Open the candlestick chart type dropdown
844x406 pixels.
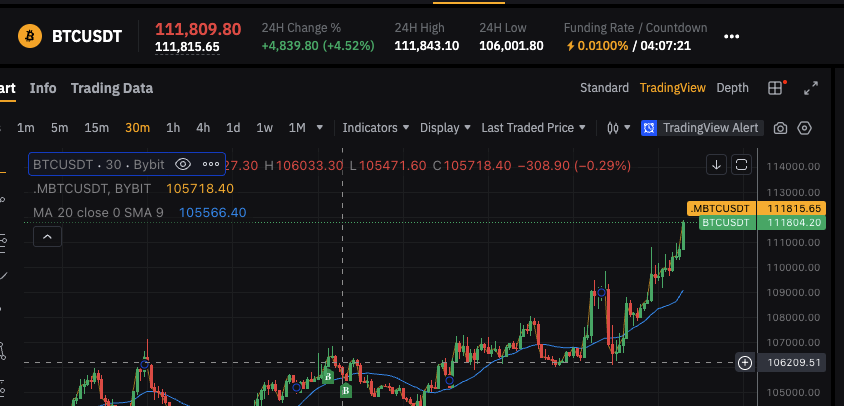click(x=618, y=128)
